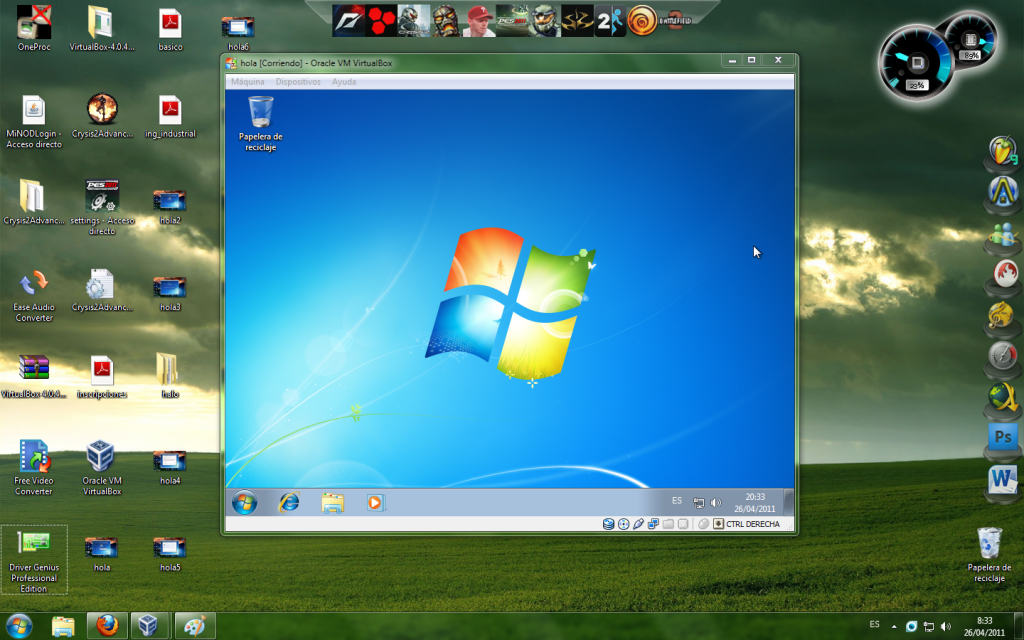The height and width of the screenshot is (640, 1024).
Task: Open the Ayuda menu in VirtualBox
Action: [344, 82]
